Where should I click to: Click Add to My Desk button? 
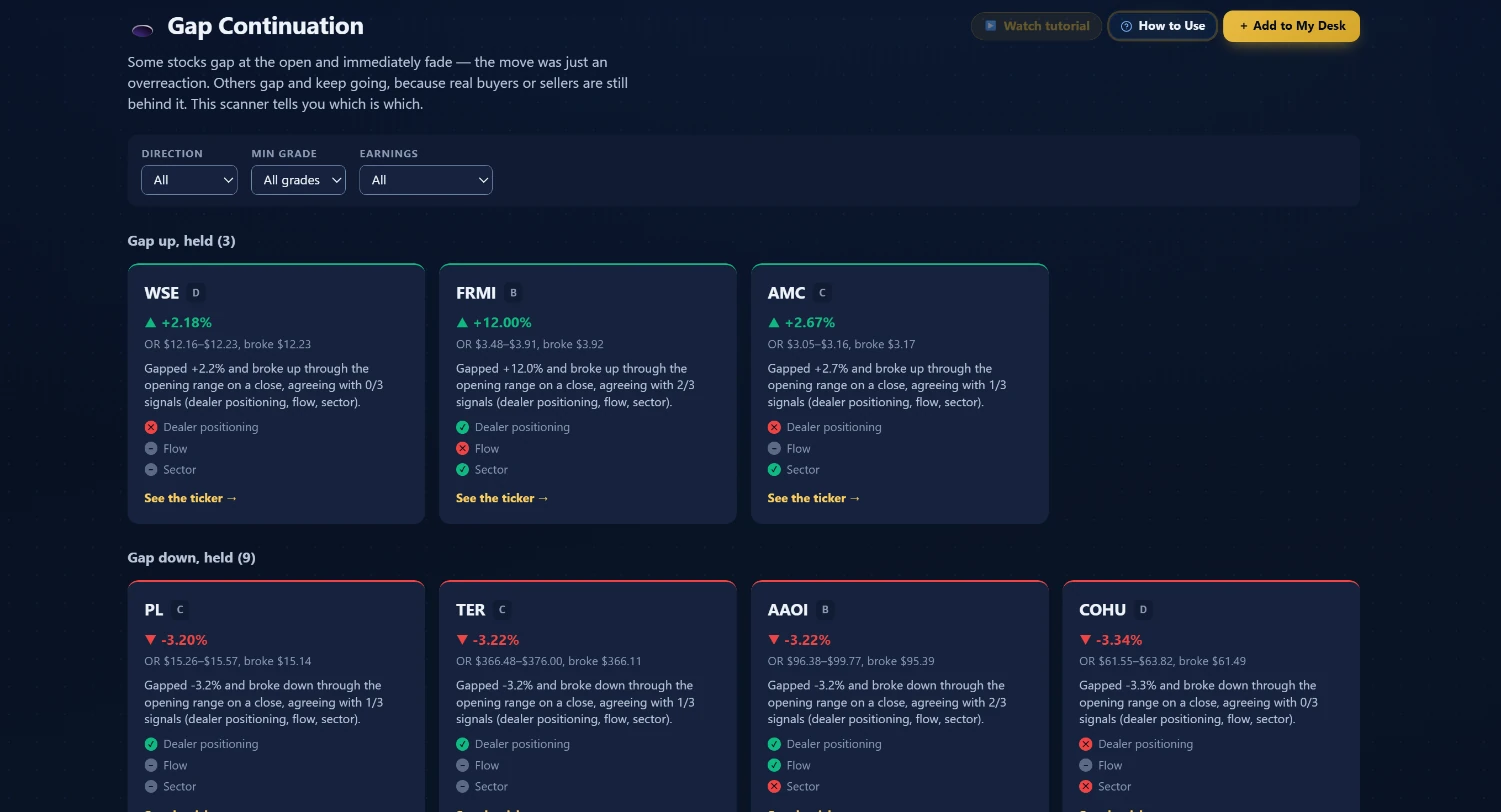(x=1291, y=26)
